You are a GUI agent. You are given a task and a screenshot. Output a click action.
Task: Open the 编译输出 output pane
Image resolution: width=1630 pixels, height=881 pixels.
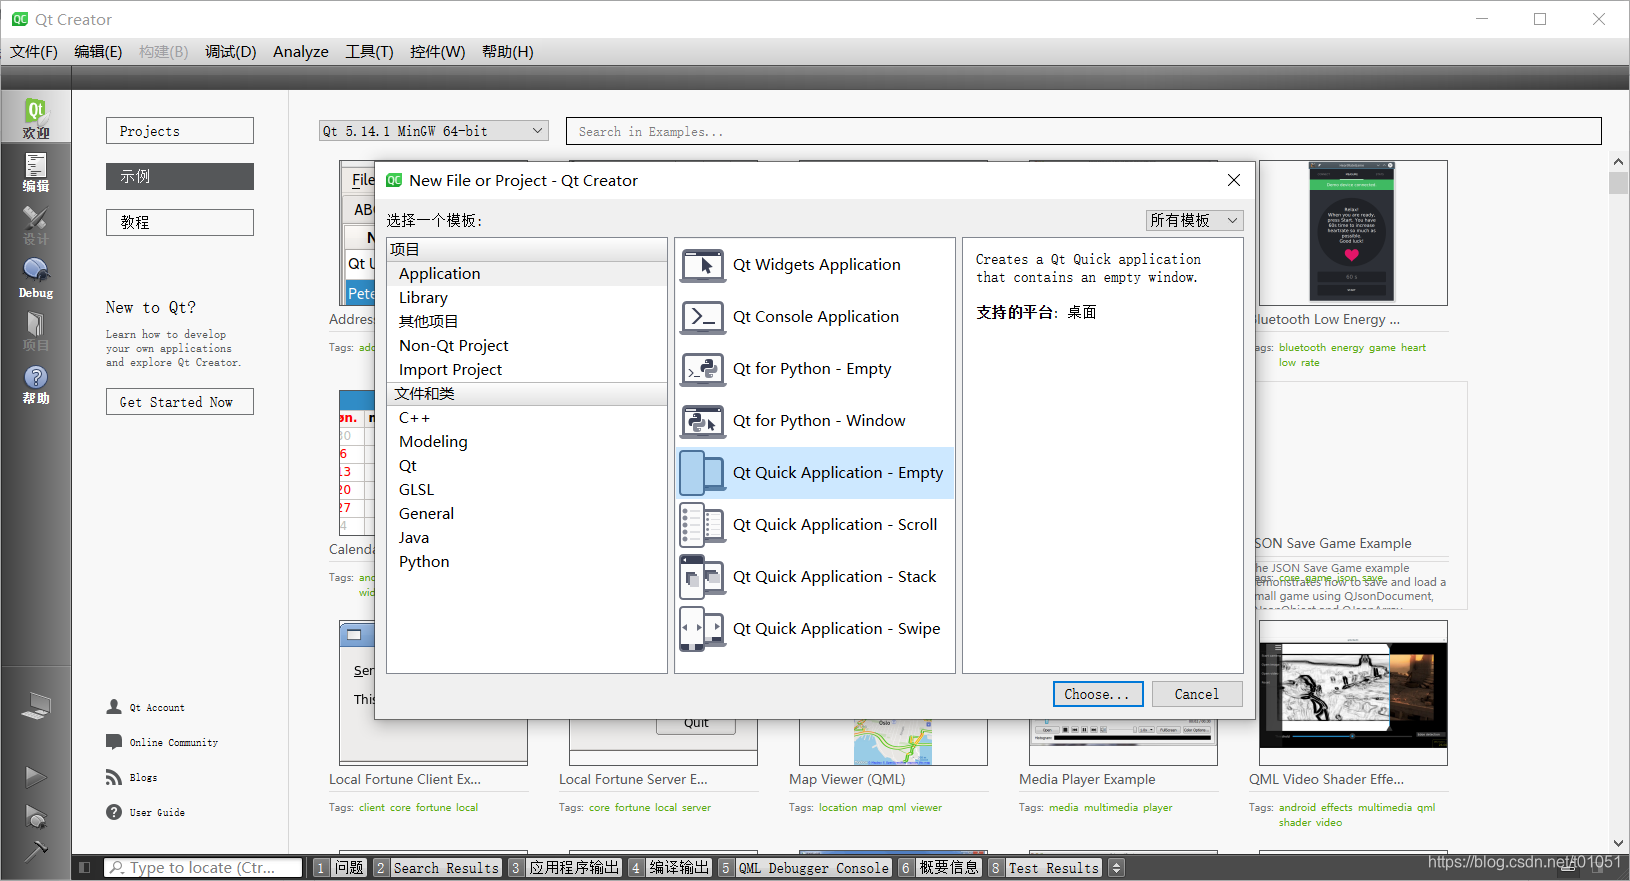coord(670,868)
